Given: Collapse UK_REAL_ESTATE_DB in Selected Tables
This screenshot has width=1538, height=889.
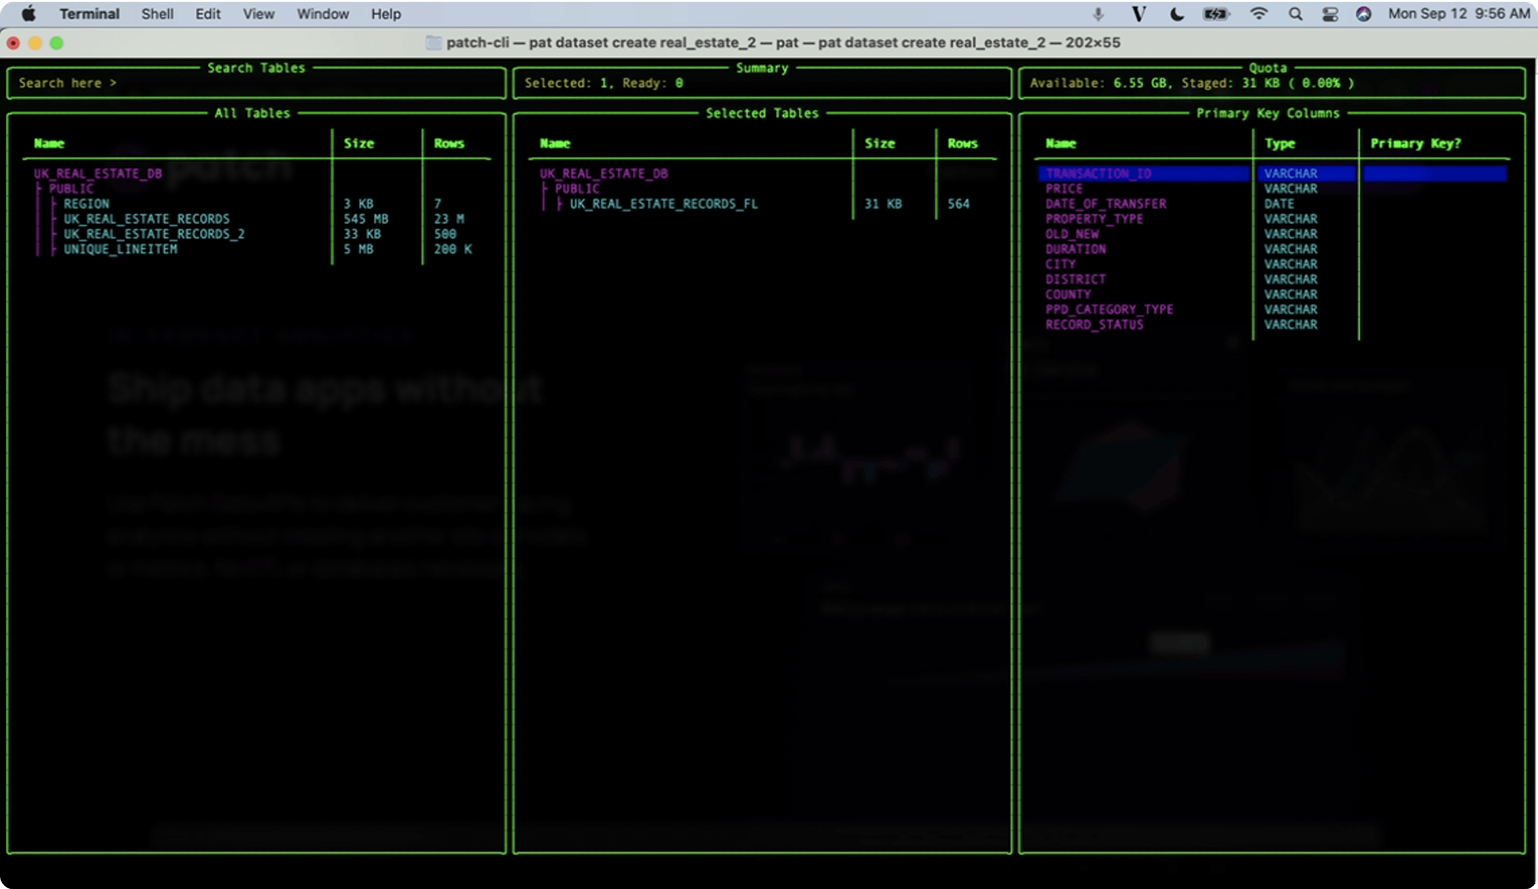Looking at the screenshot, I should pos(604,173).
